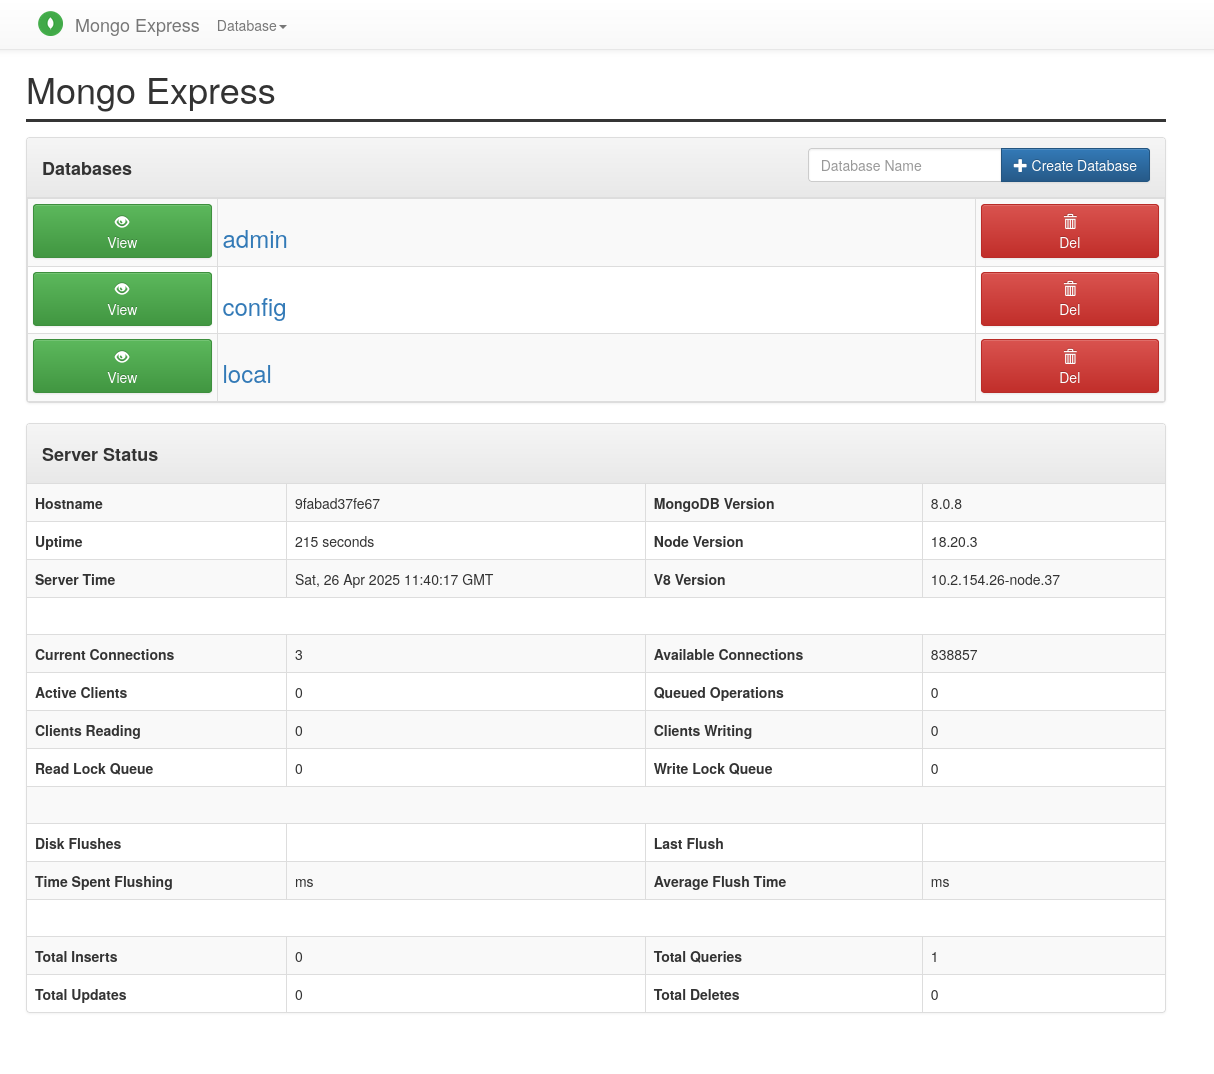Click the Clients Reading label
The width and height of the screenshot is (1214, 1074).
pos(88,731)
